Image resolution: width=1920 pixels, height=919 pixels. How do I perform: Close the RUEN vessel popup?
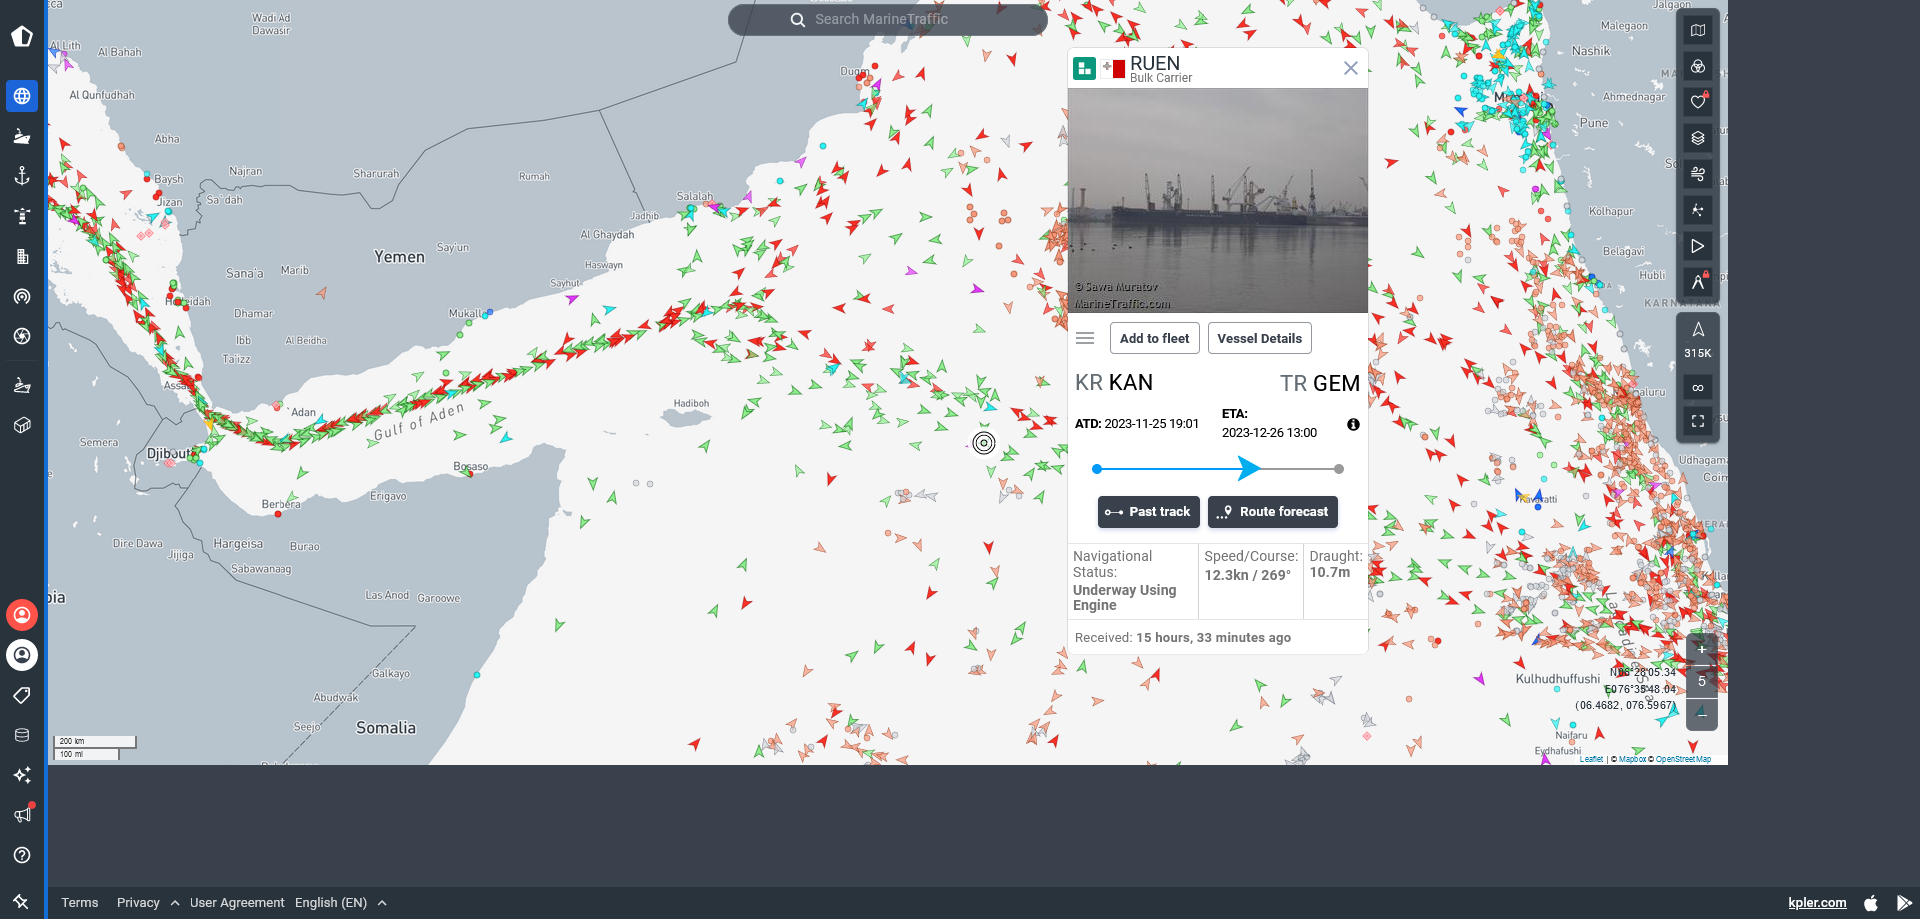click(x=1350, y=68)
